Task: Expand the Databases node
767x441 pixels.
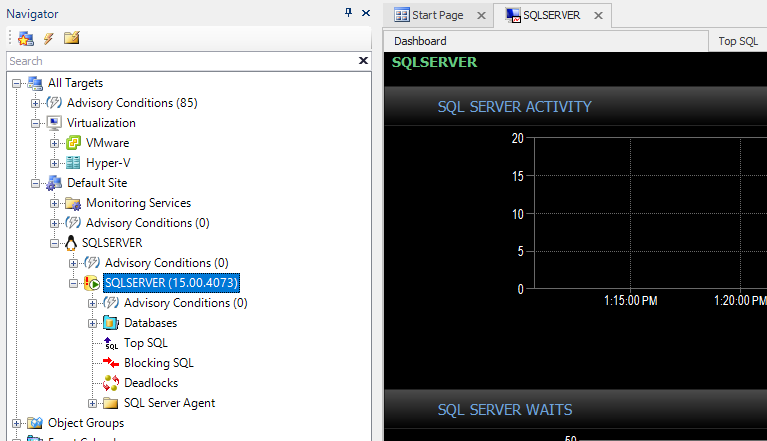Action: 92,323
